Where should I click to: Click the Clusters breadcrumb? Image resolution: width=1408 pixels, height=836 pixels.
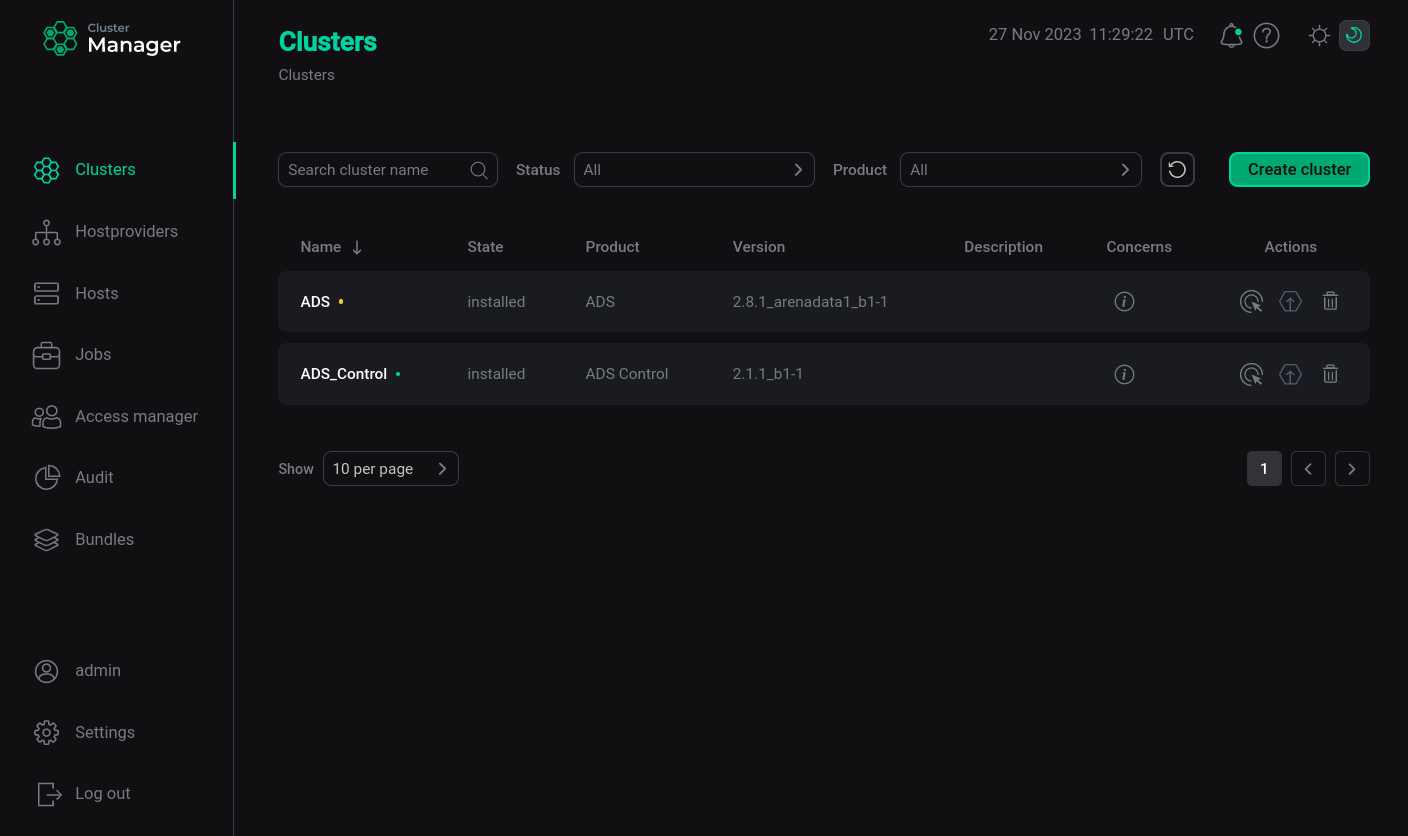(306, 75)
